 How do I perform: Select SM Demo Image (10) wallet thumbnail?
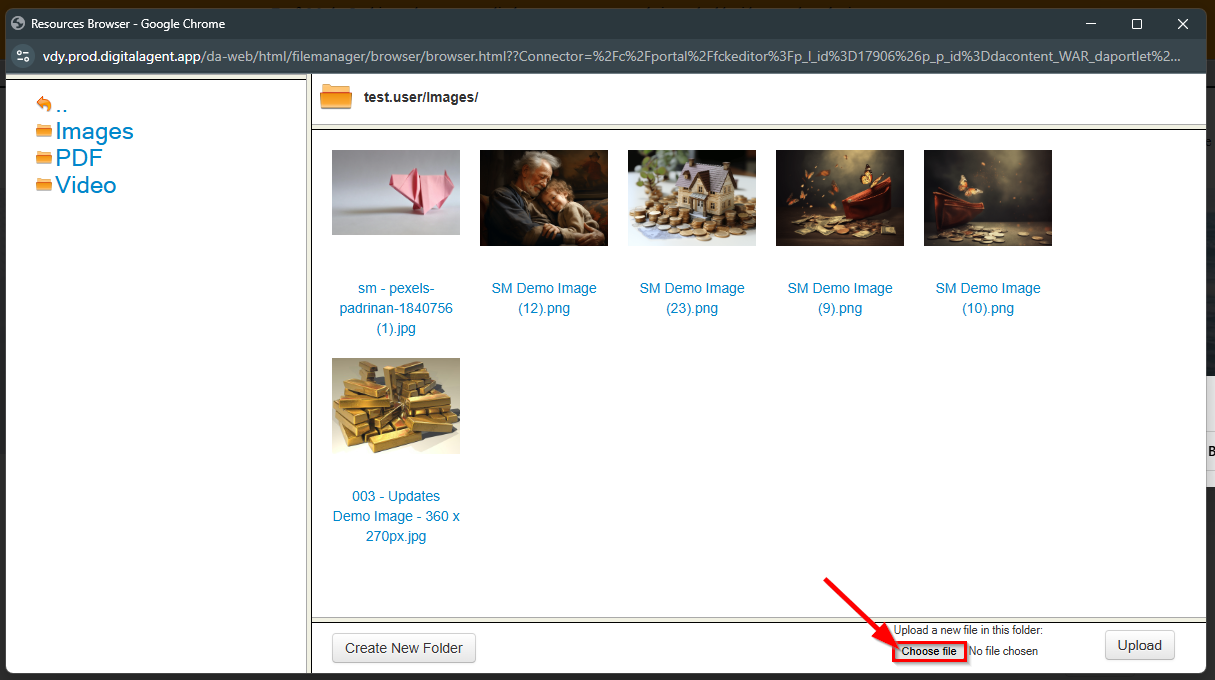point(988,198)
